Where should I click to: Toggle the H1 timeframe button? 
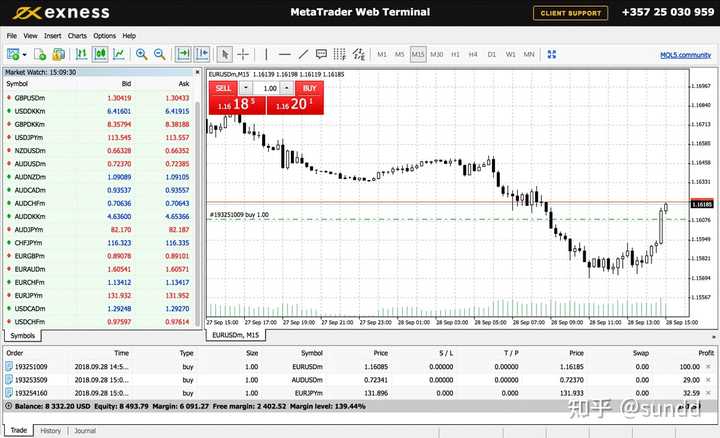[455, 54]
